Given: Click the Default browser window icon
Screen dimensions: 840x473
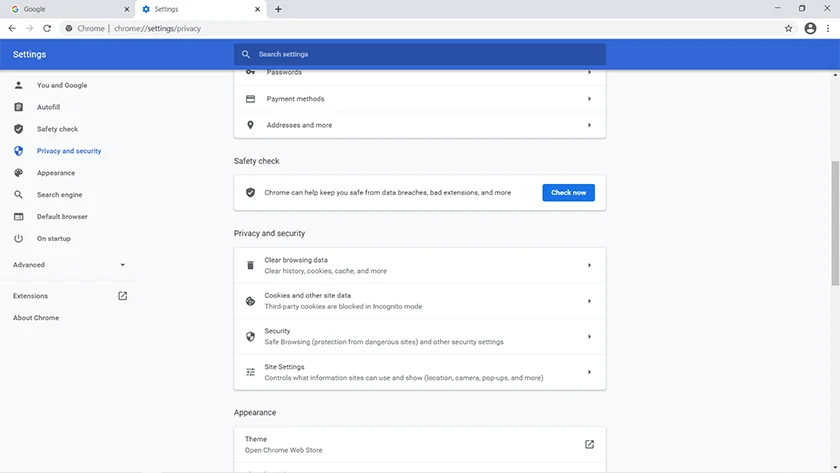Looking at the screenshot, I should 18,217.
